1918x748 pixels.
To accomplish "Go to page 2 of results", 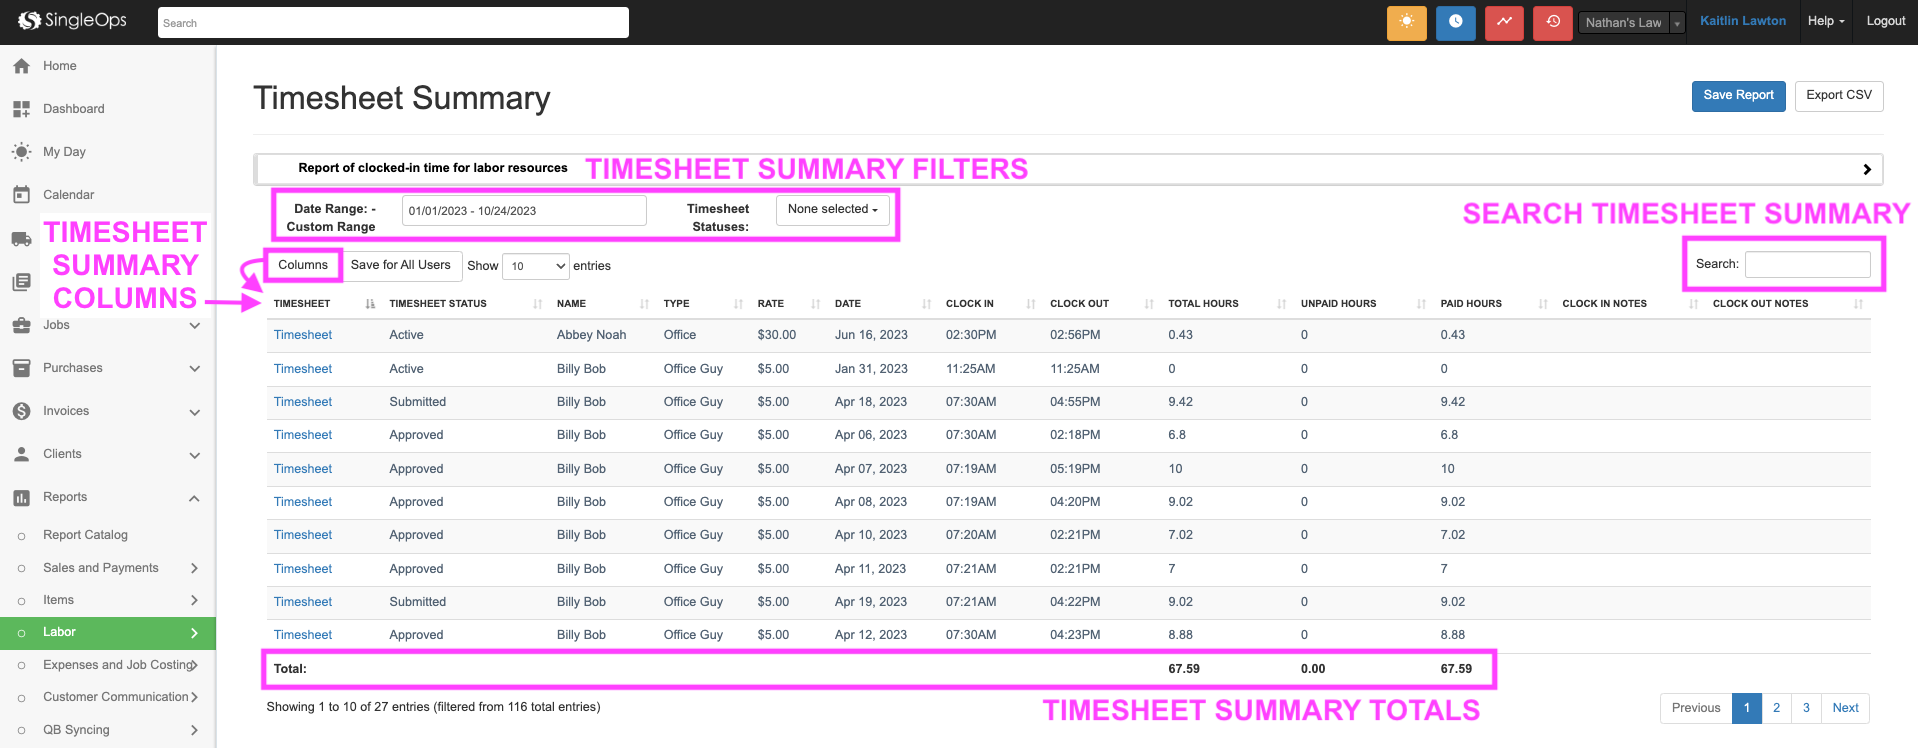I will click(1776, 708).
